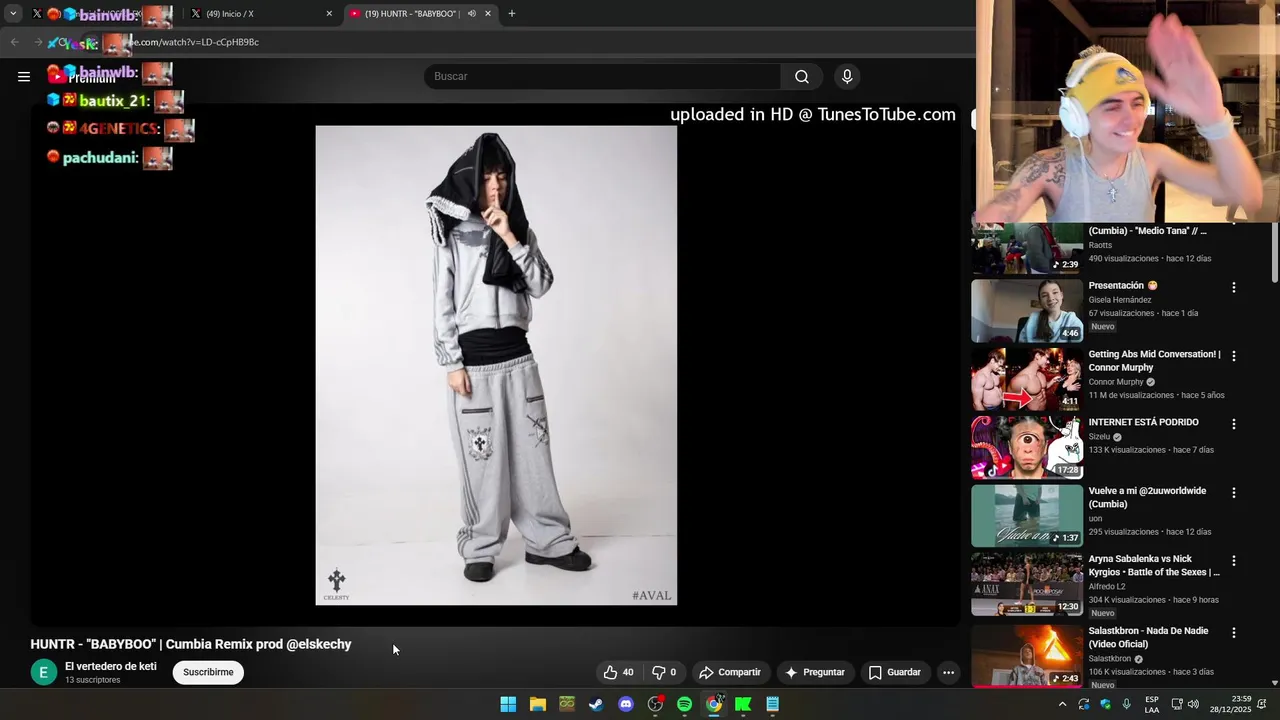Subscribe using the Suscribirme button

pyautogui.click(x=208, y=672)
